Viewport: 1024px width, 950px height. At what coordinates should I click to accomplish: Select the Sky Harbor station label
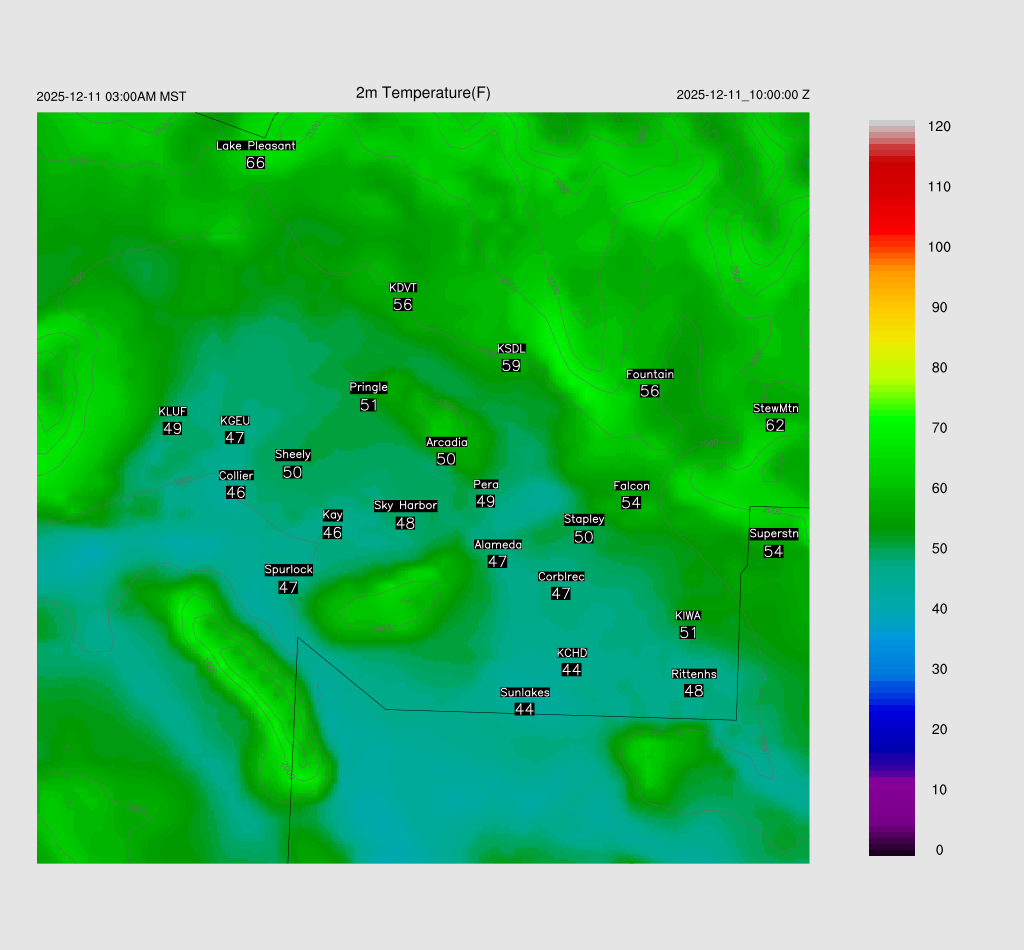(x=405, y=505)
